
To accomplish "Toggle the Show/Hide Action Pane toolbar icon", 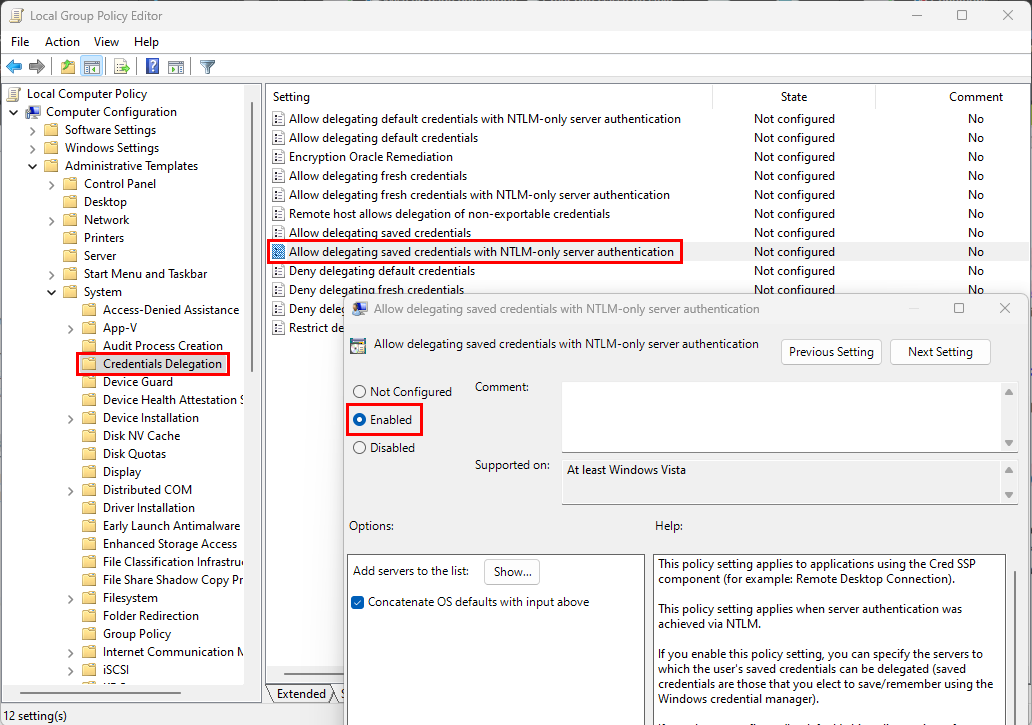I will [176, 66].
